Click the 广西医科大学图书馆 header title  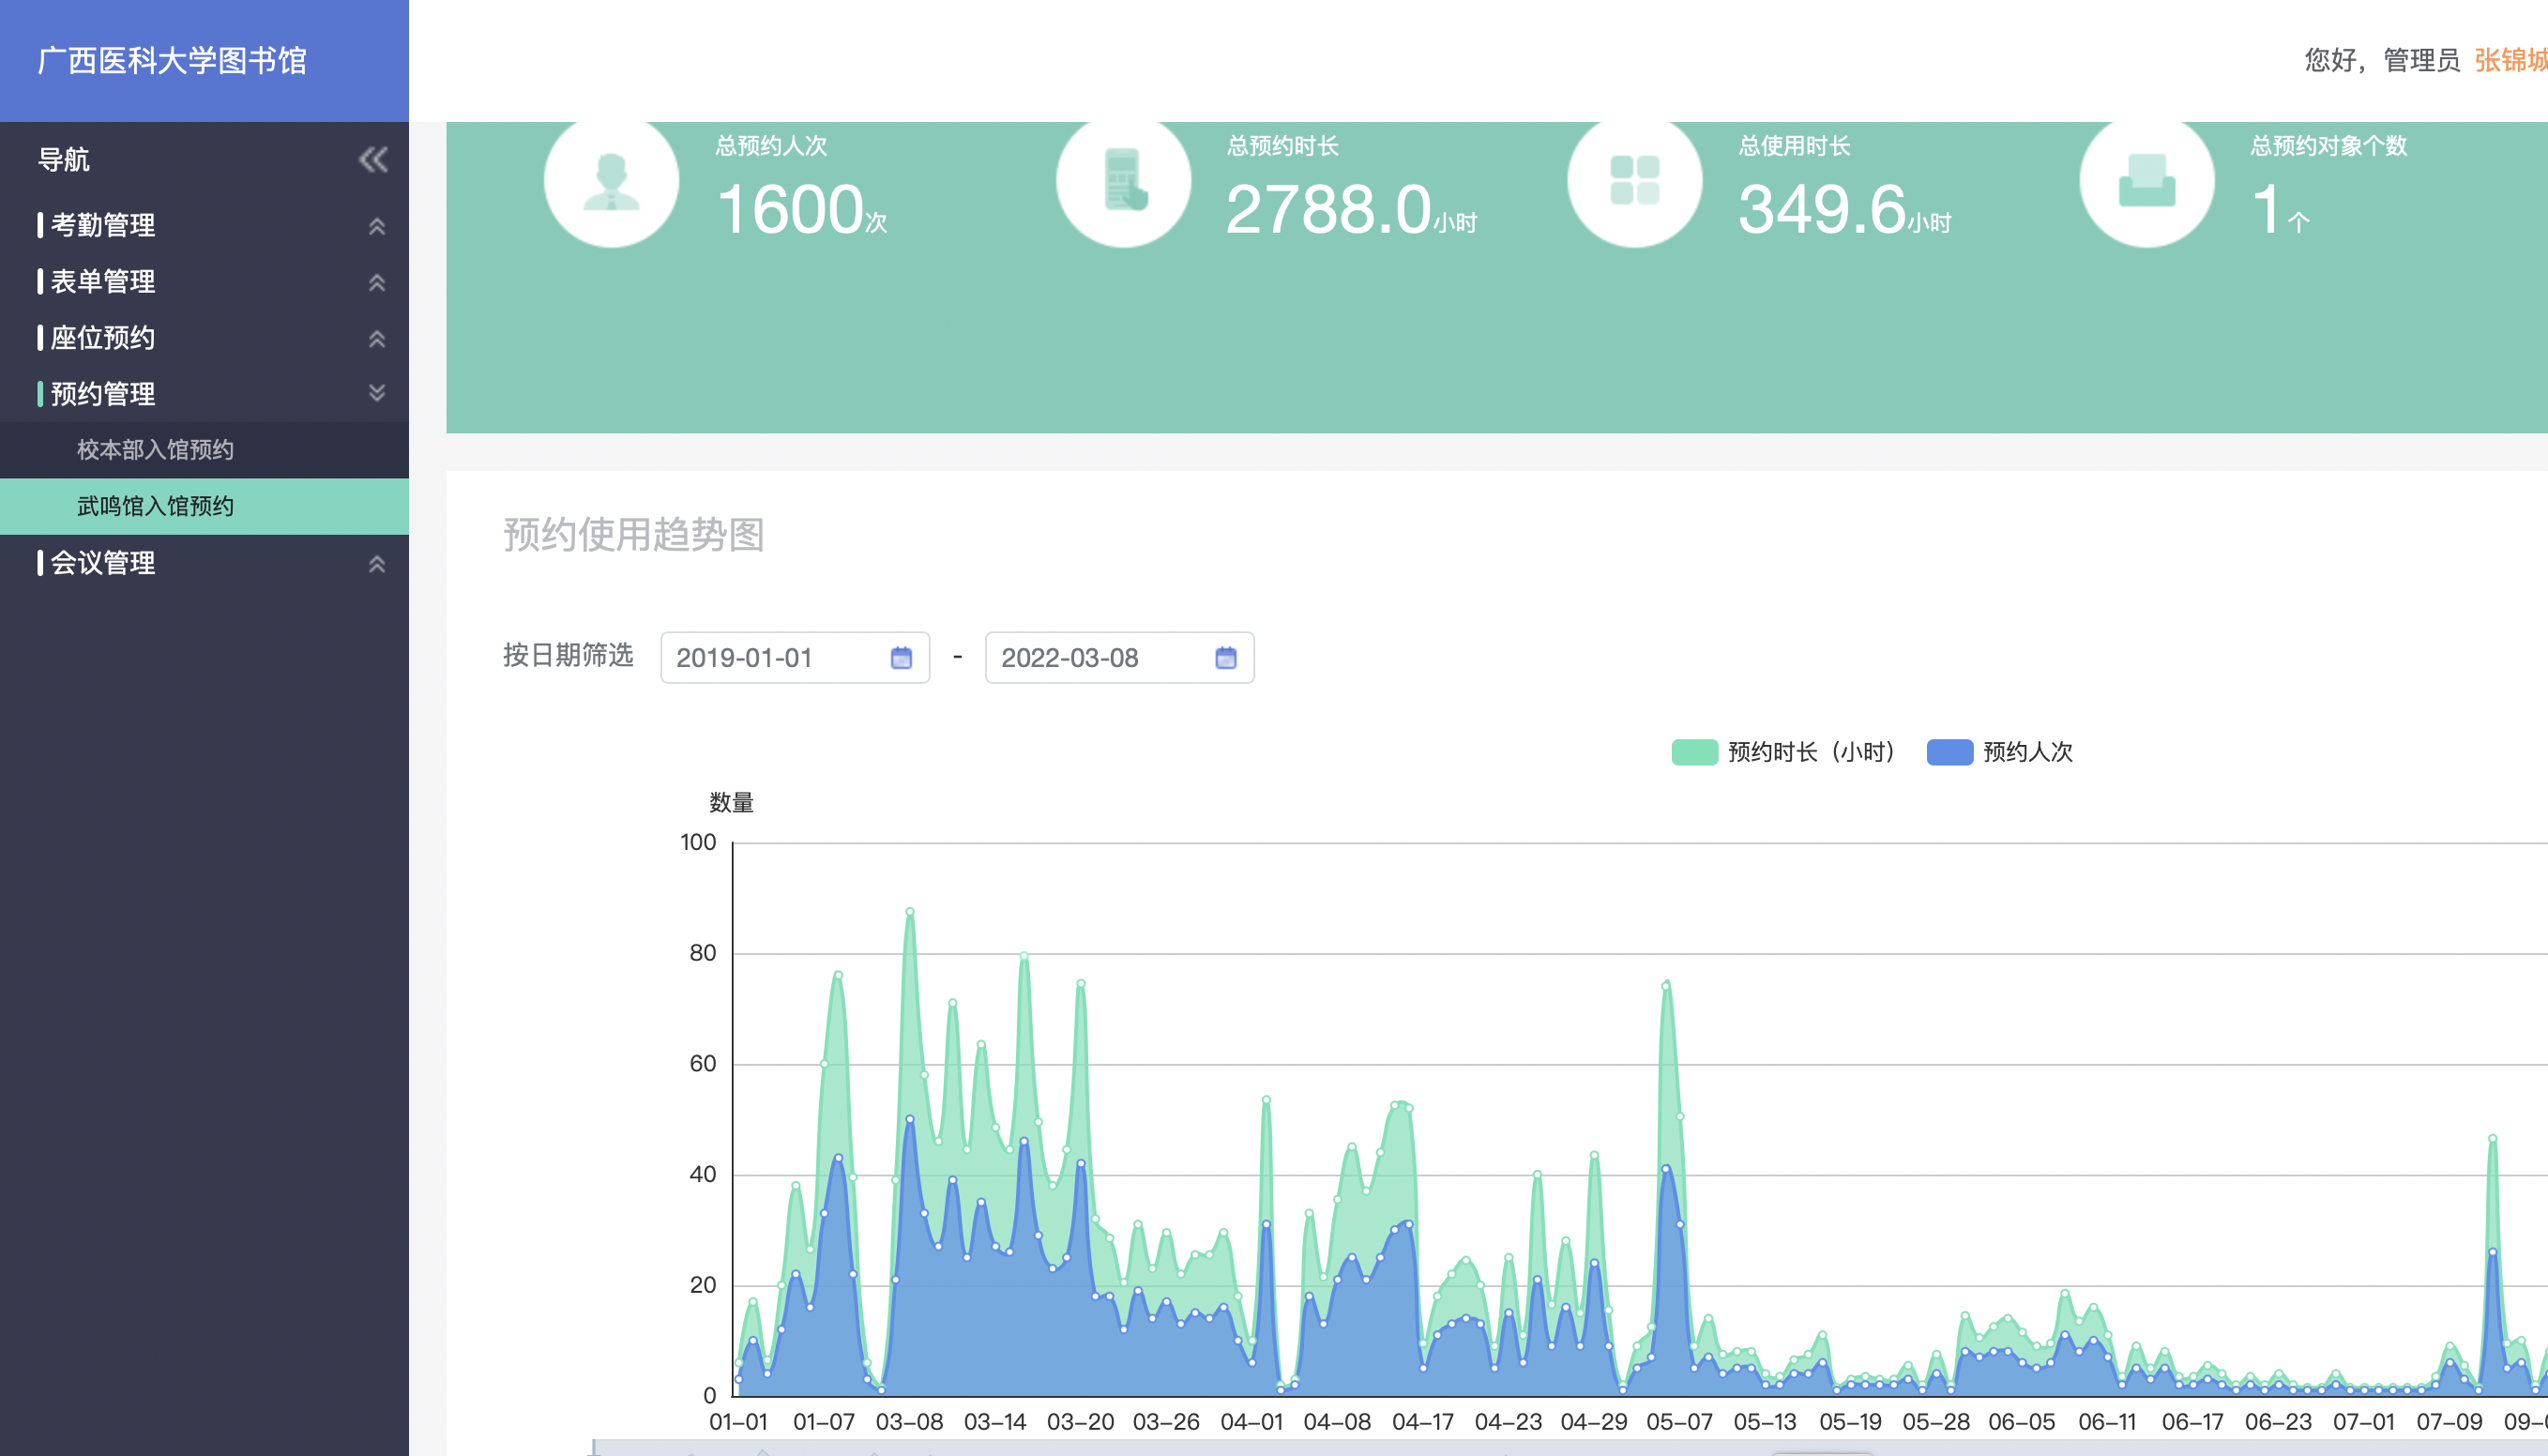pyautogui.click(x=172, y=61)
